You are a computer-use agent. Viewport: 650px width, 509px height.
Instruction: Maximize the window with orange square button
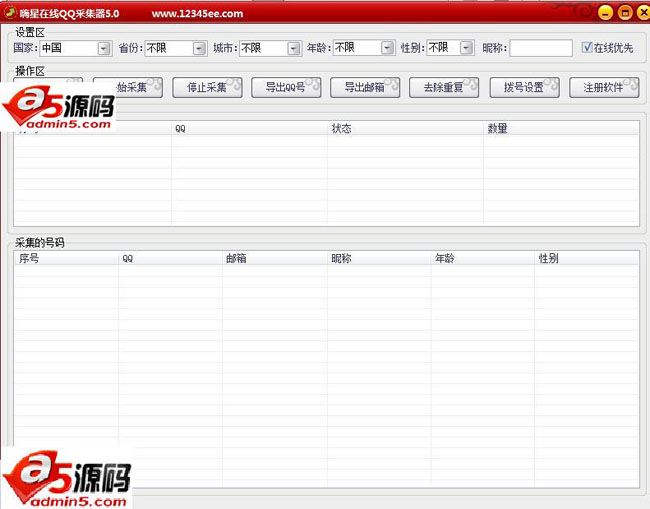click(625, 13)
